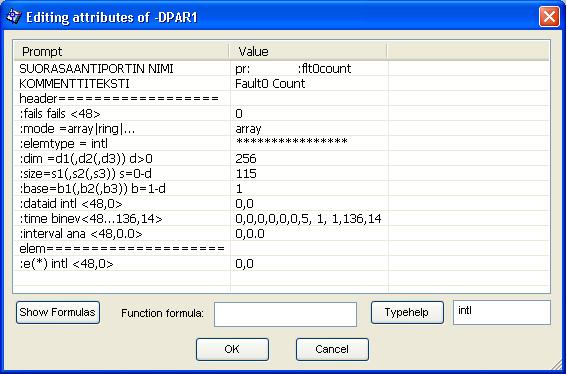567x374 pixels.
Task: Click the 0,0 value of :e(*)
Action: pos(244,264)
